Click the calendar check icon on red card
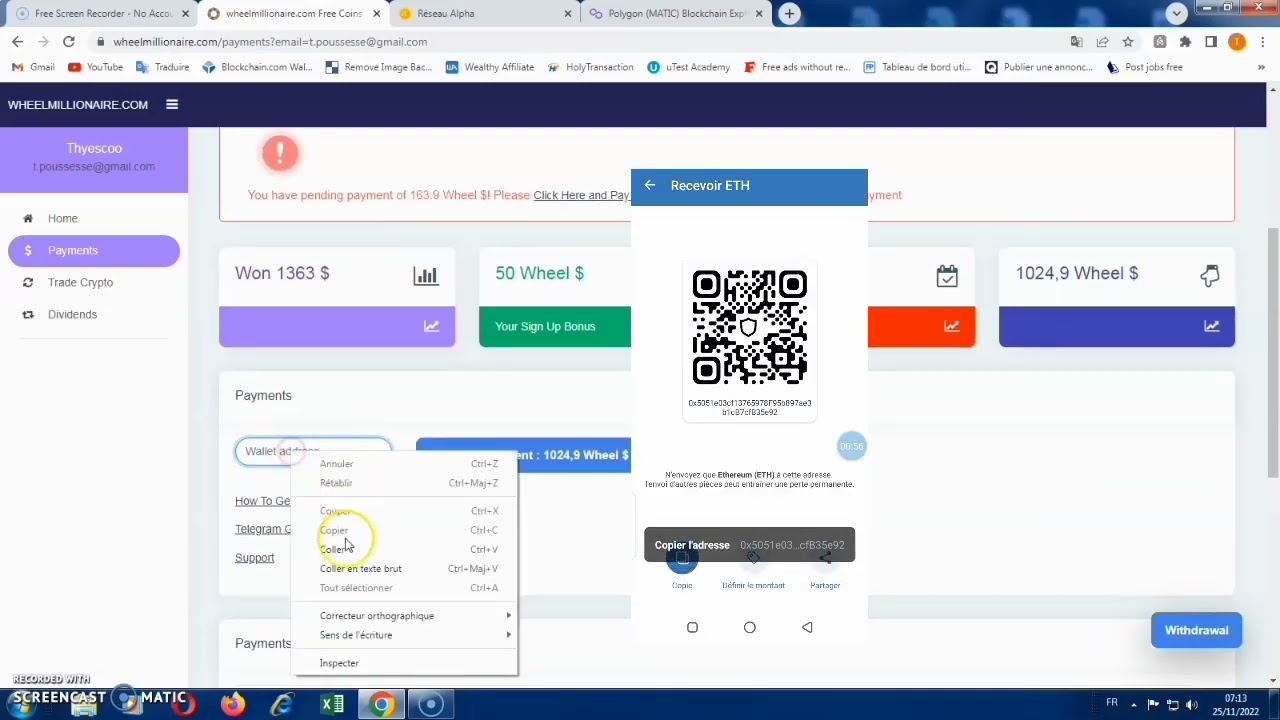The image size is (1280, 720). coord(947,276)
